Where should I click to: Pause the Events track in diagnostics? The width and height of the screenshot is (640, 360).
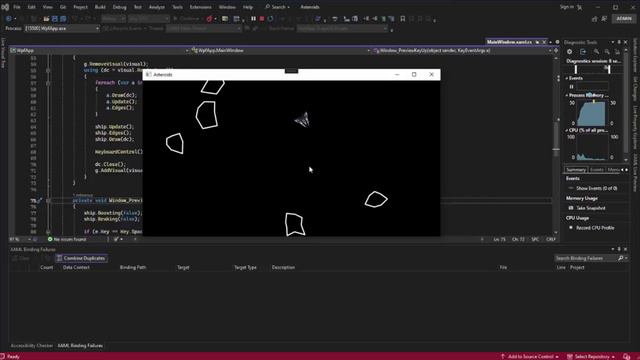coord(571,87)
